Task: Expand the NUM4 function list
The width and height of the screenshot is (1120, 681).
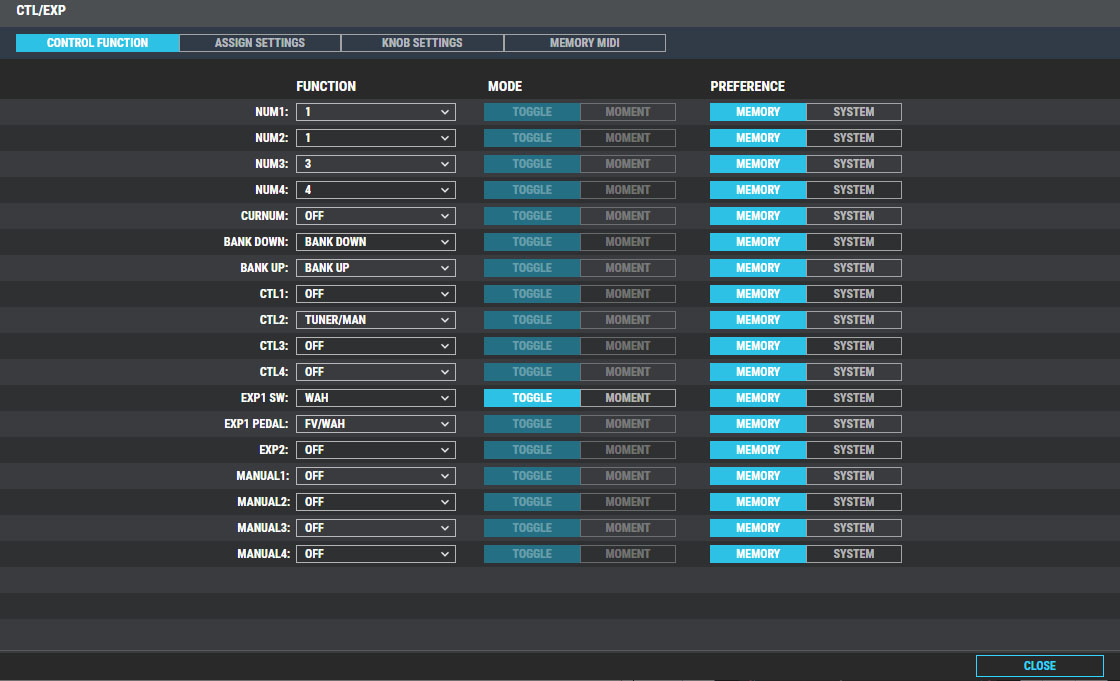Action: (376, 190)
